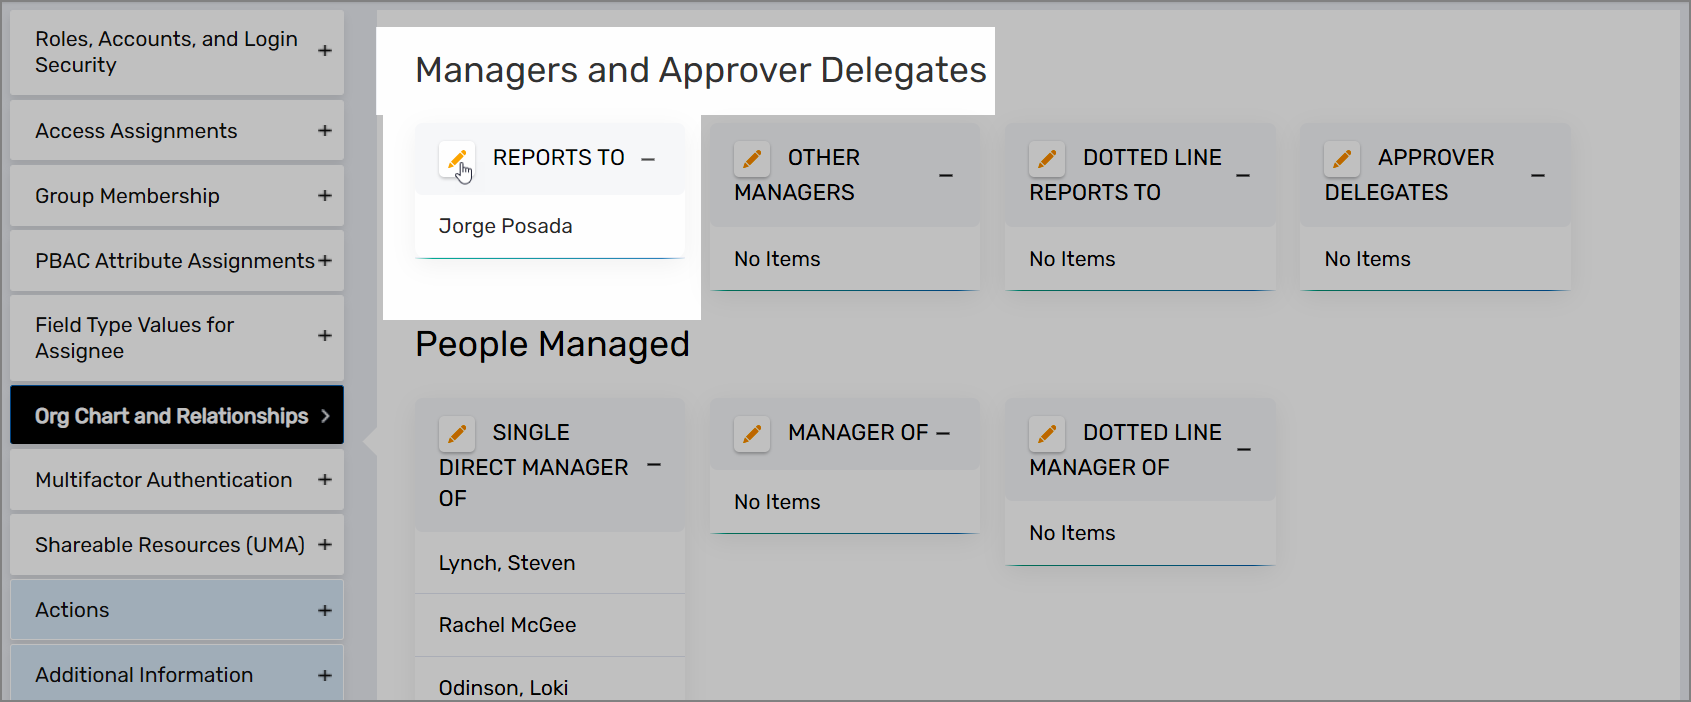Click Rachel McGee in People Managed
The width and height of the screenshot is (1691, 702).
tap(507, 625)
